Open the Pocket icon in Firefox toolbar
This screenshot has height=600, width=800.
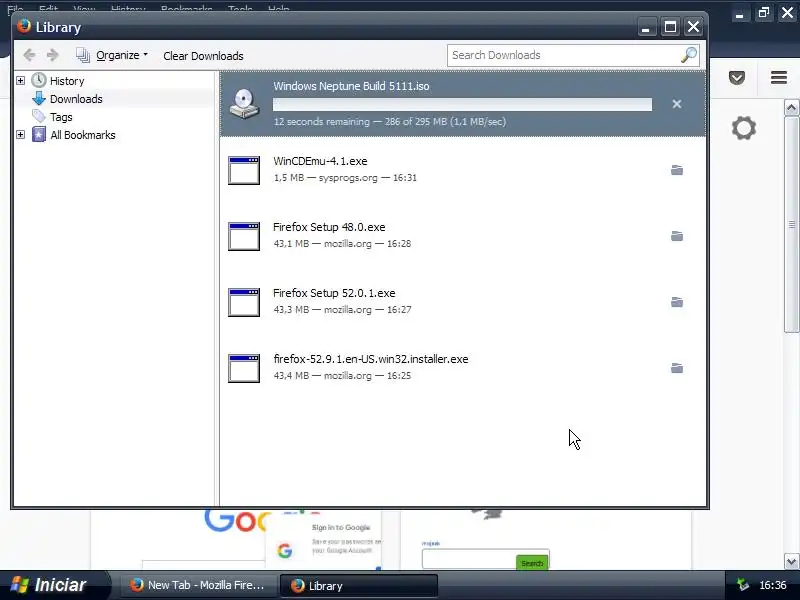click(737, 78)
